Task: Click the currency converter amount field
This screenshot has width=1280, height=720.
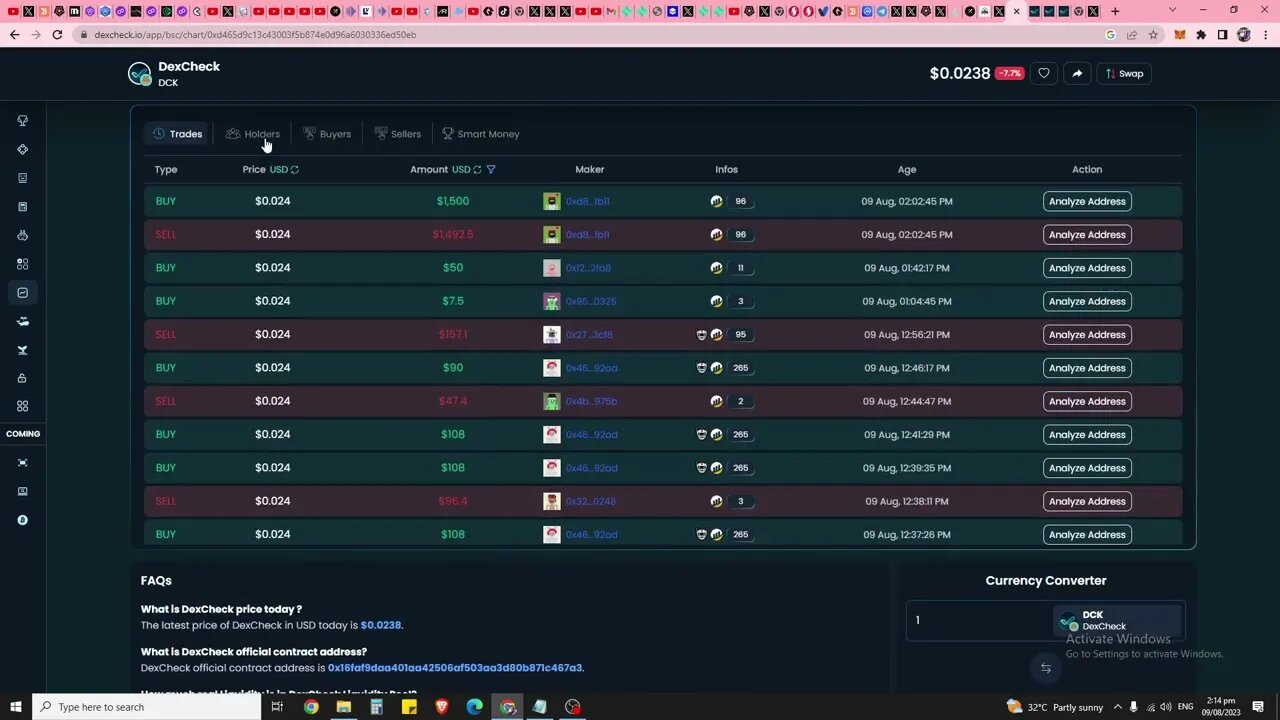Action: (x=978, y=620)
